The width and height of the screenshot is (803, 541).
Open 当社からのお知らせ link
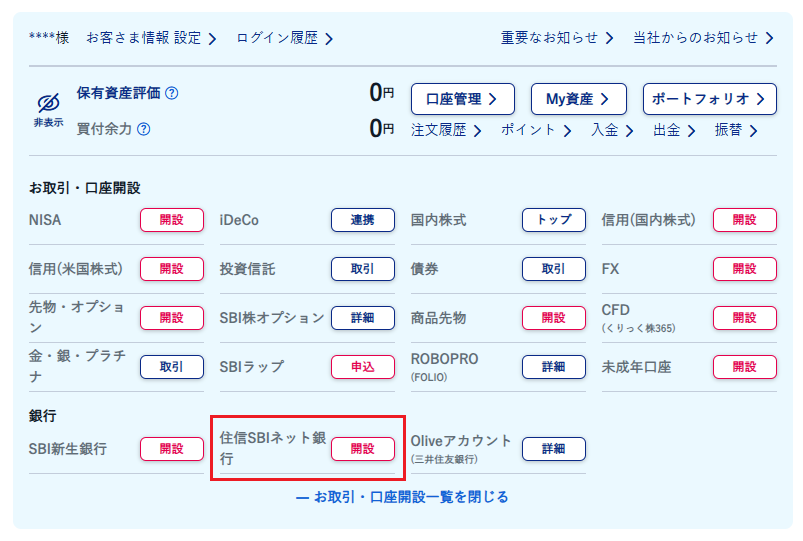[x=704, y=38]
